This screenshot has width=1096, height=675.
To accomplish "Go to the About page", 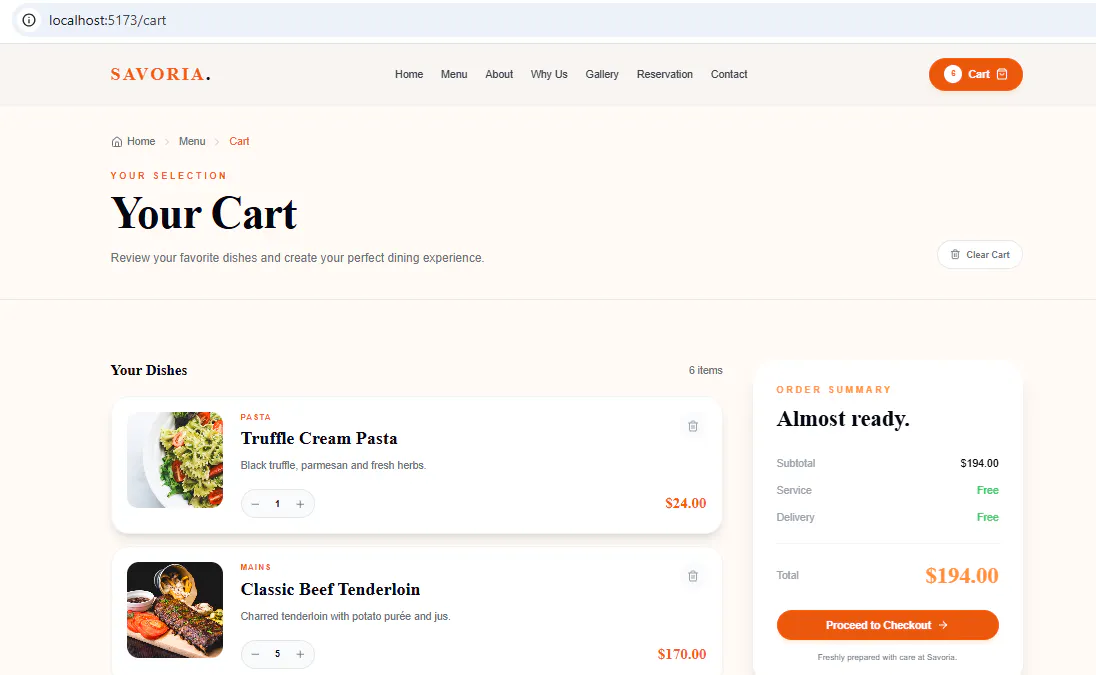I will point(499,74).
